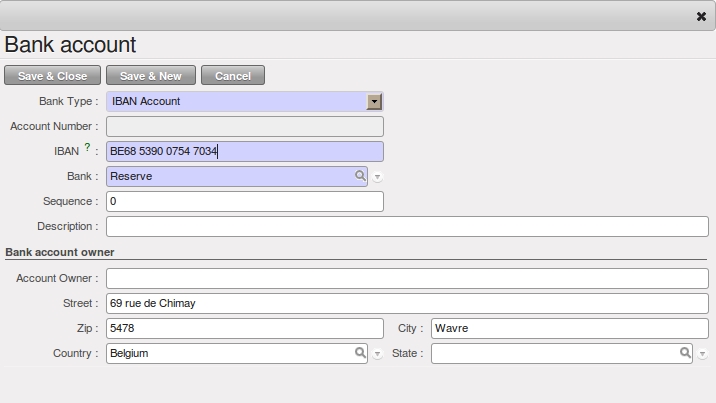Expand the round arrow next to Bank field
The image size is (716, 403).
pos(377,177)
